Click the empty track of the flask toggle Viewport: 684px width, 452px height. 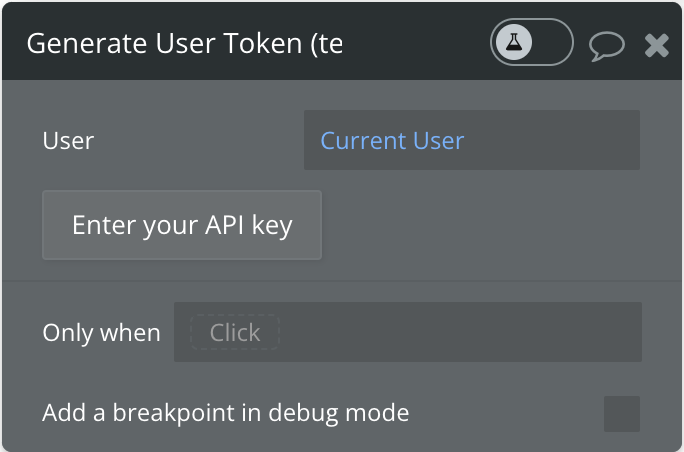tap(552, 42)
